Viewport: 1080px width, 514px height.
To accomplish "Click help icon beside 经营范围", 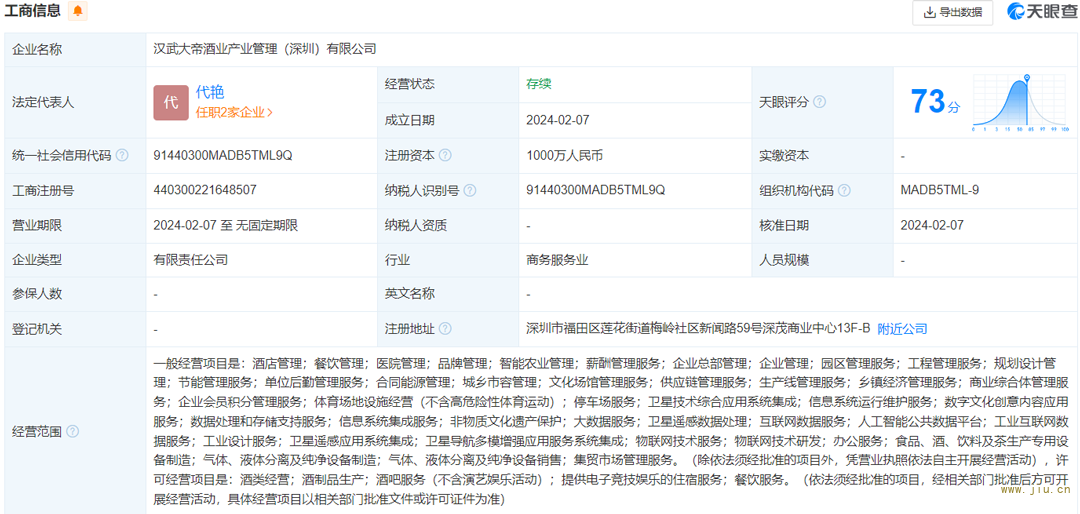I will click(x=73, y=432).
